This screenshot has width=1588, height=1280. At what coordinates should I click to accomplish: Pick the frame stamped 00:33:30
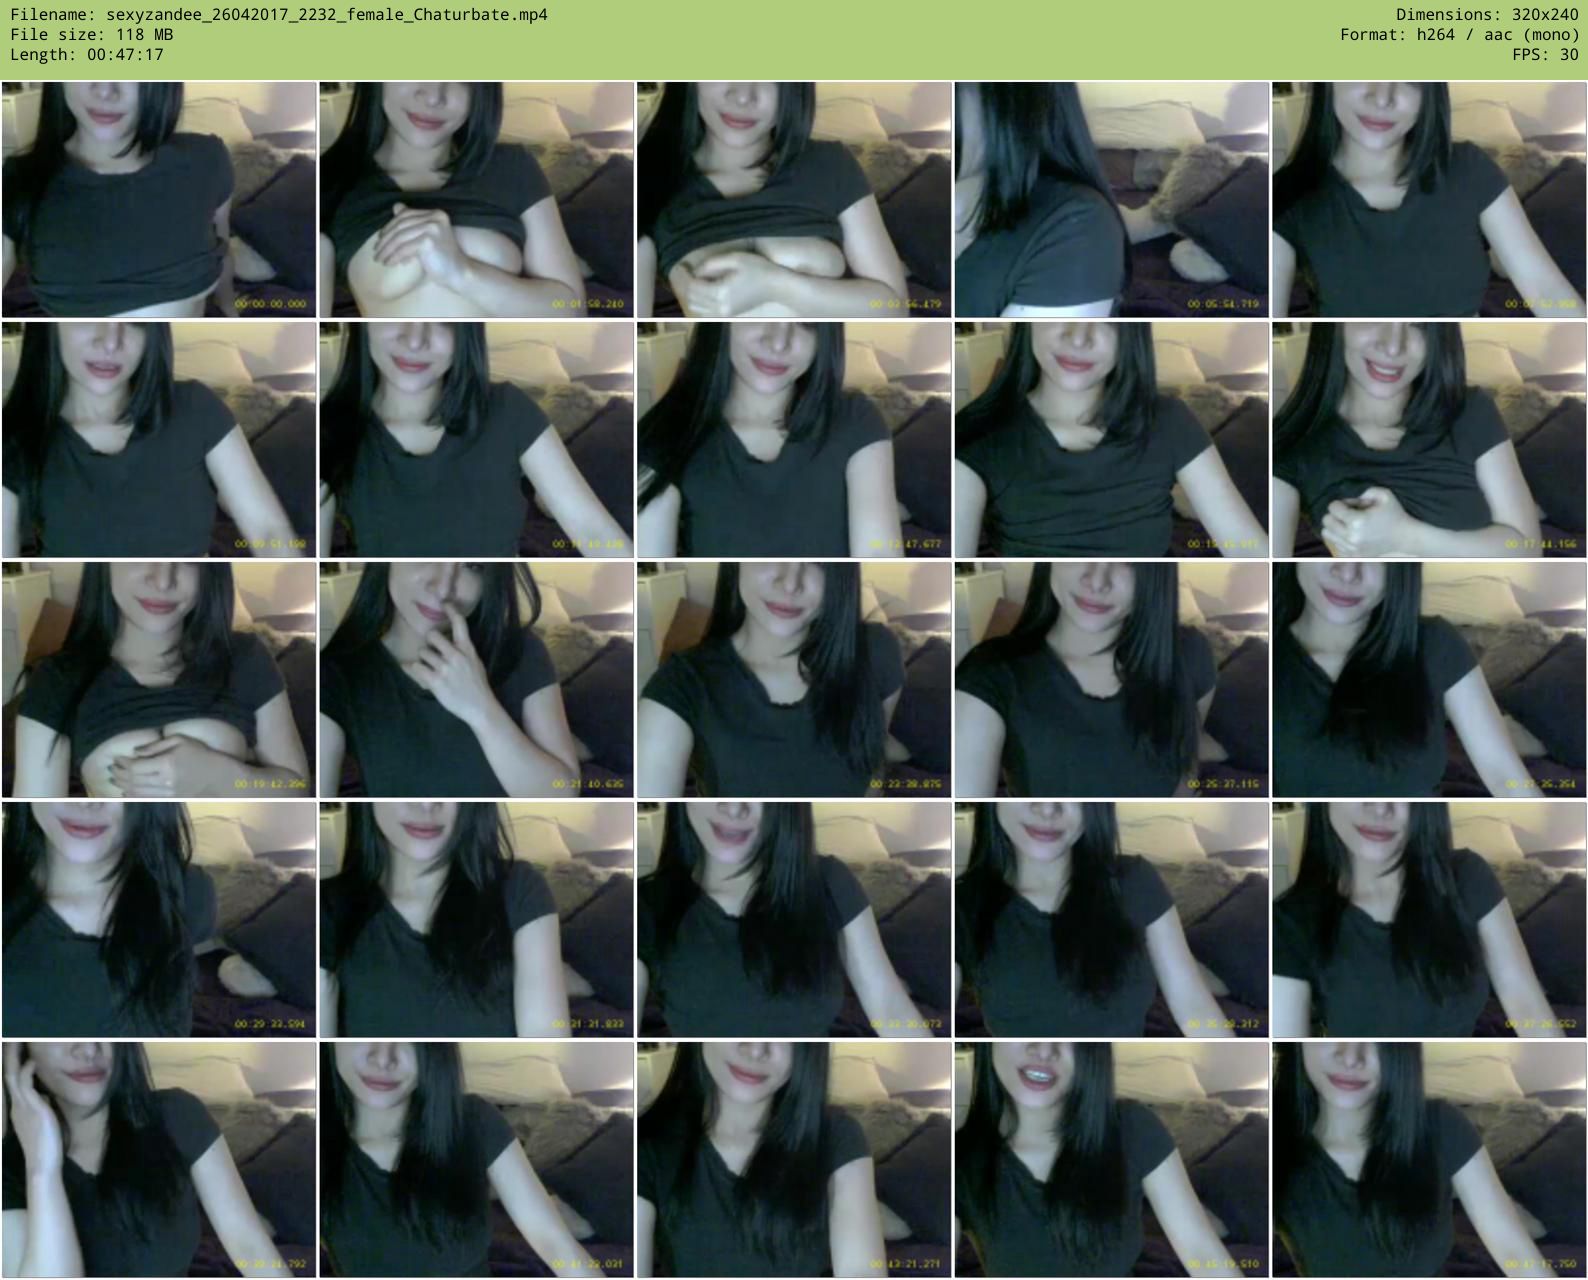[794, 920]
